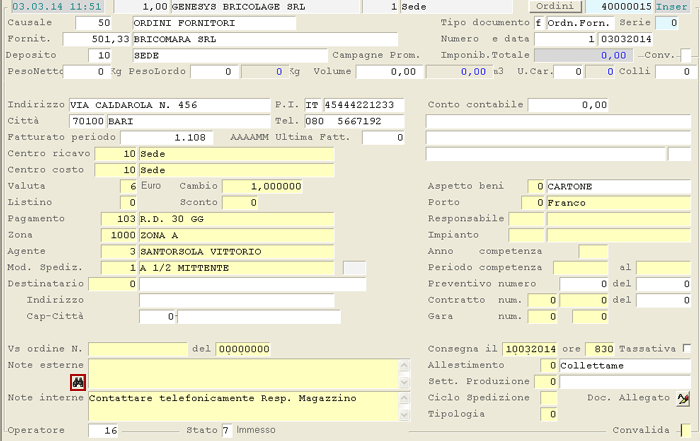Image resolution: width=700 pixels, height=441 pixels.
Task: Click the BRICOMARA SRL supplier name field
Action: (x=265, y=39)
